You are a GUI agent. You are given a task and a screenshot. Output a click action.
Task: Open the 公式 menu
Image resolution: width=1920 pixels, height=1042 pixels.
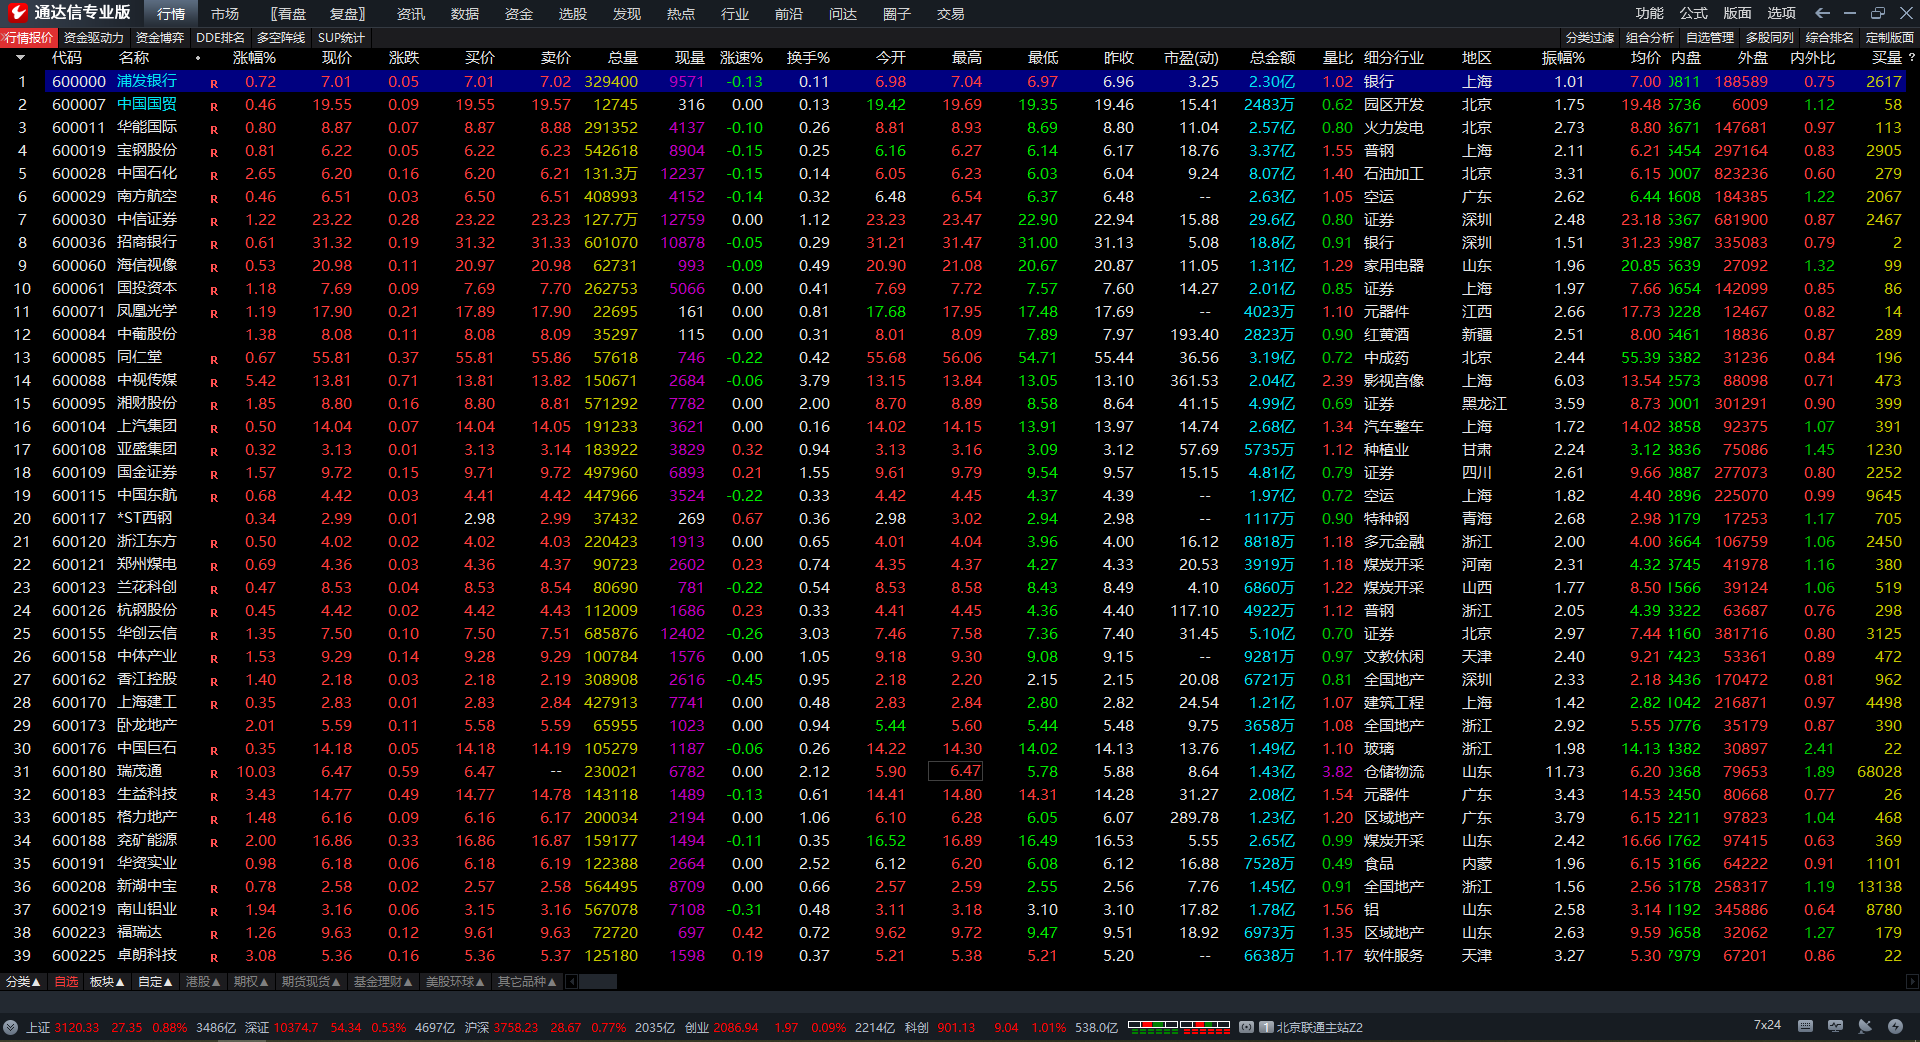[1694, 13]
